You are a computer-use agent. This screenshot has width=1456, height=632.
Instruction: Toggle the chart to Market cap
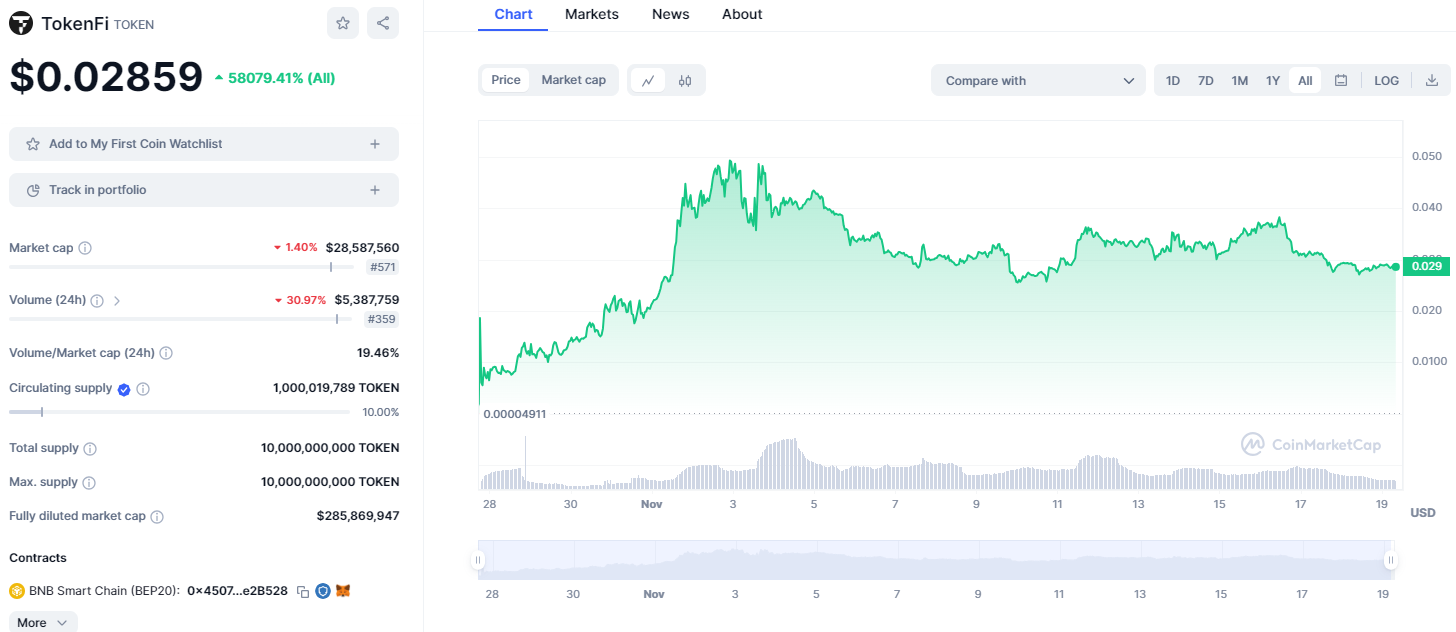click(x=573, y=80)
